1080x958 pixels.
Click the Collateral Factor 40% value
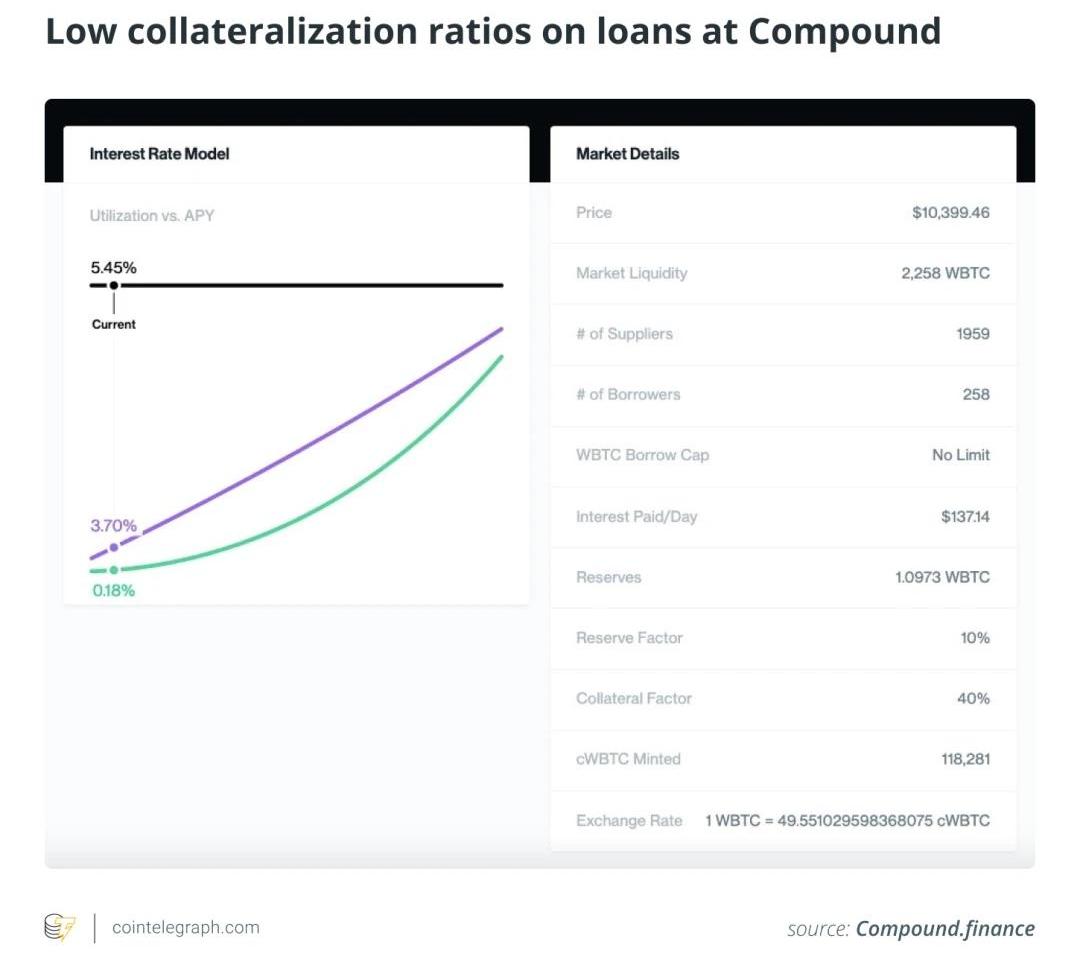point(973,698)
